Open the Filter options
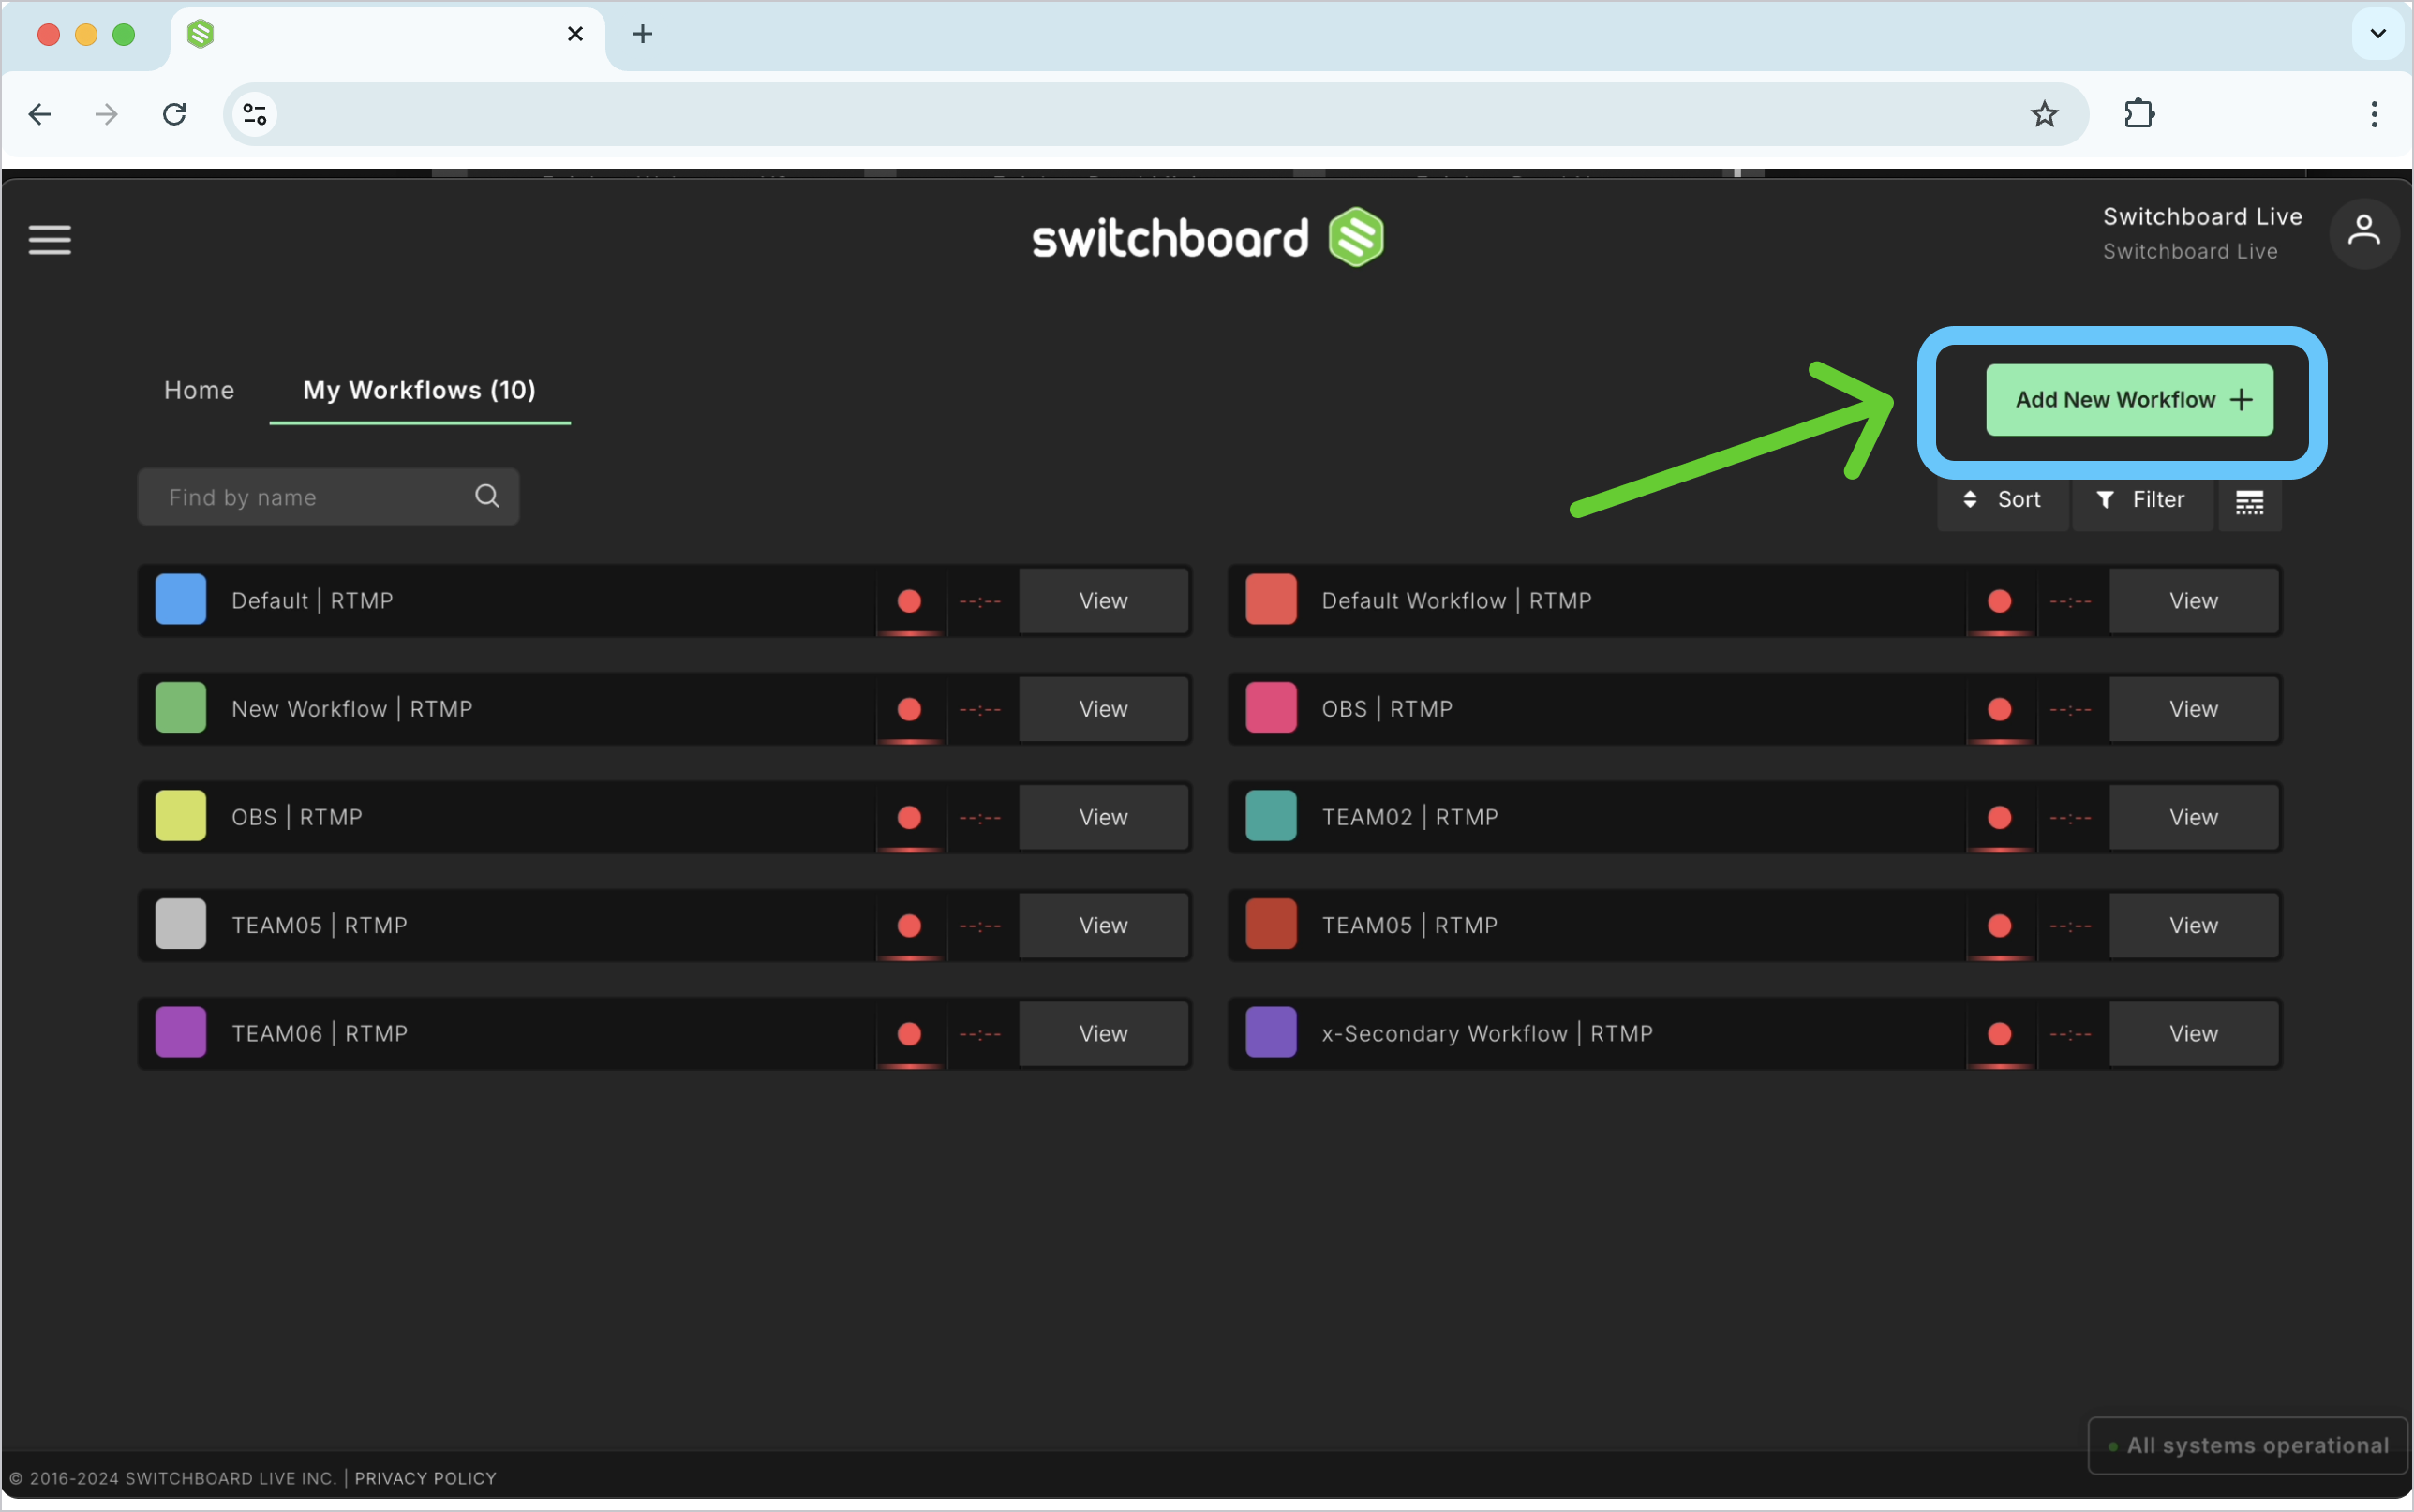 click(x=2142, y=500)
